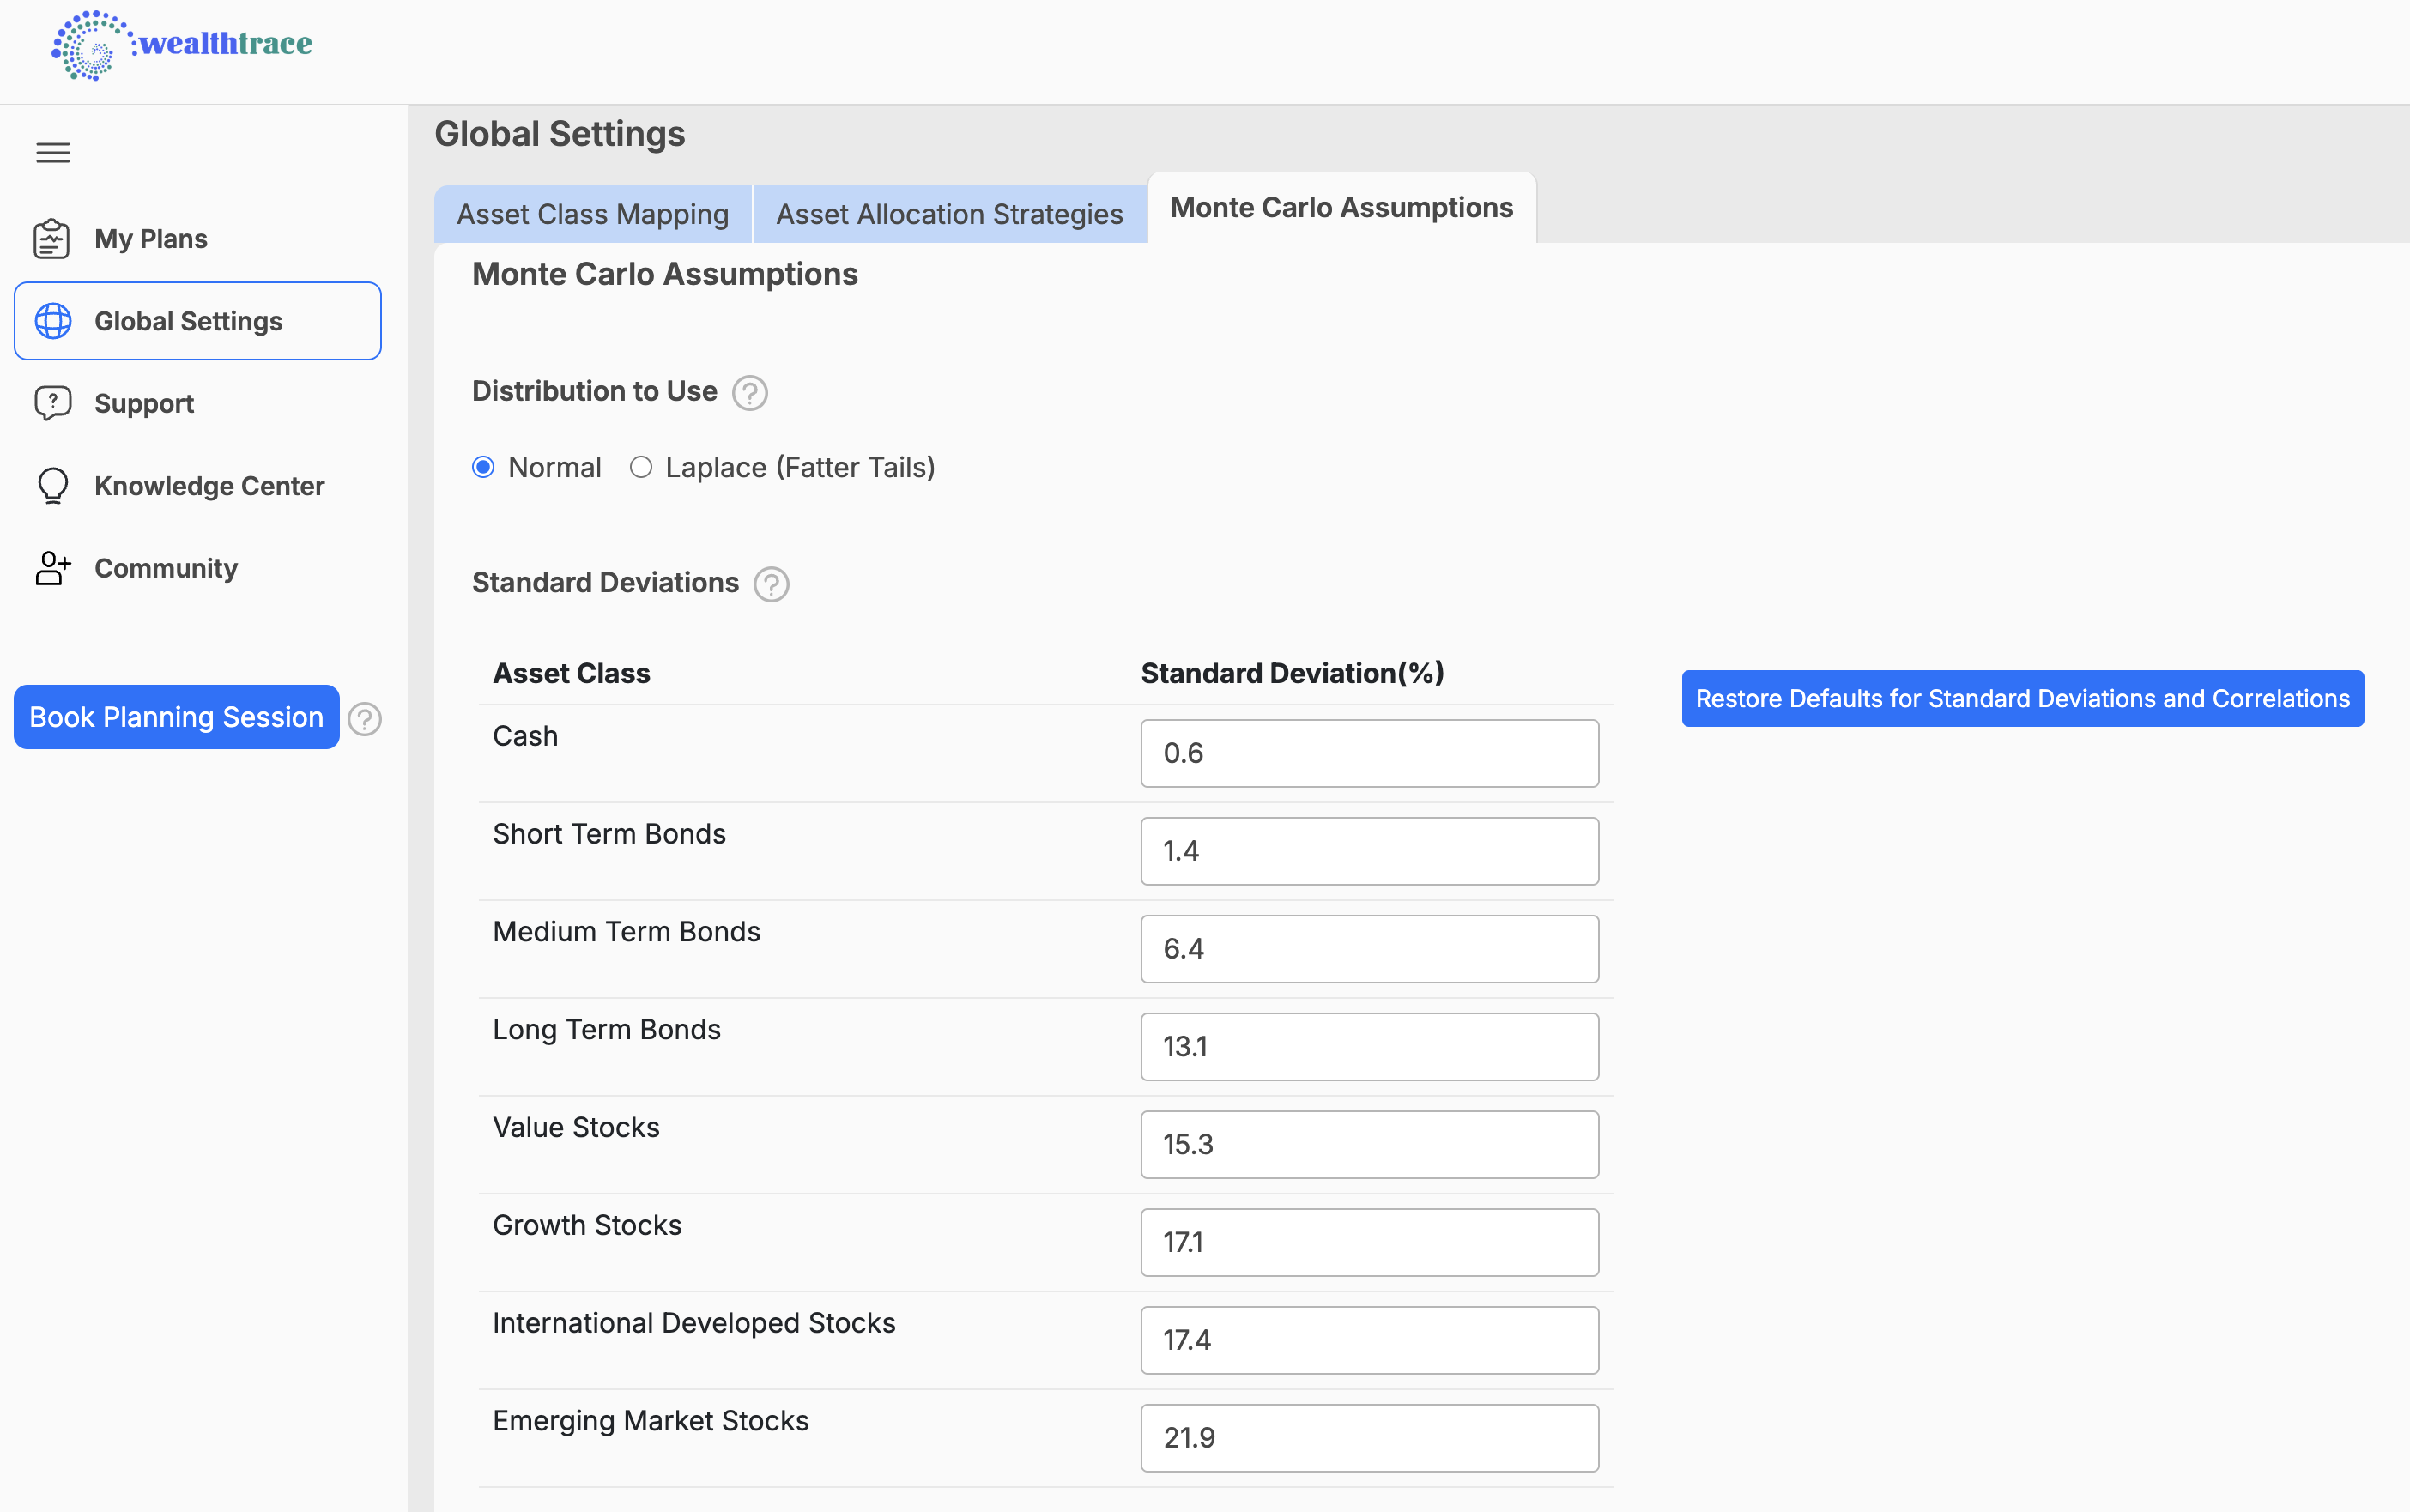
Task: Restore defaults for standard deviations and correlations
Action: click(x=2022, y=698)
